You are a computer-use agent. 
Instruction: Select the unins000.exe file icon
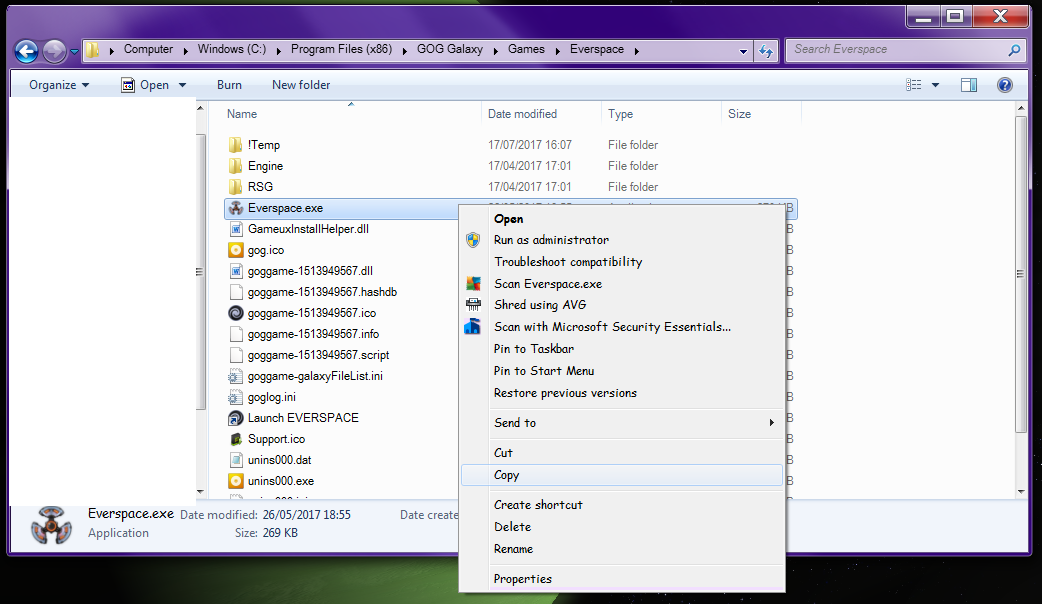coord(235,481)
